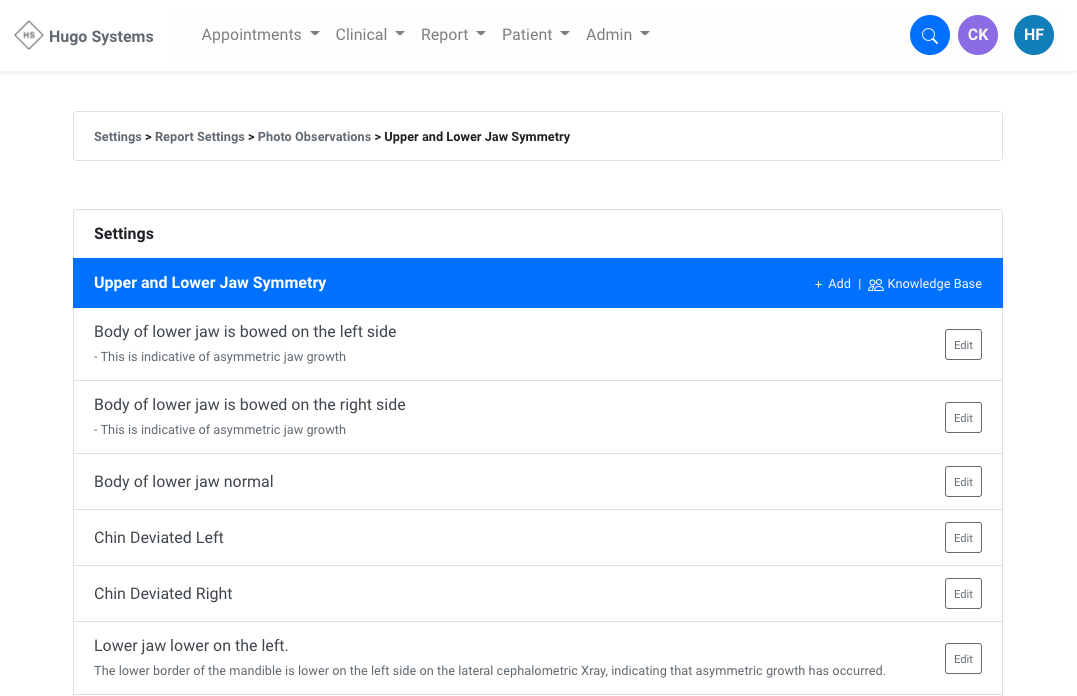Open the Patient menu

535,35
